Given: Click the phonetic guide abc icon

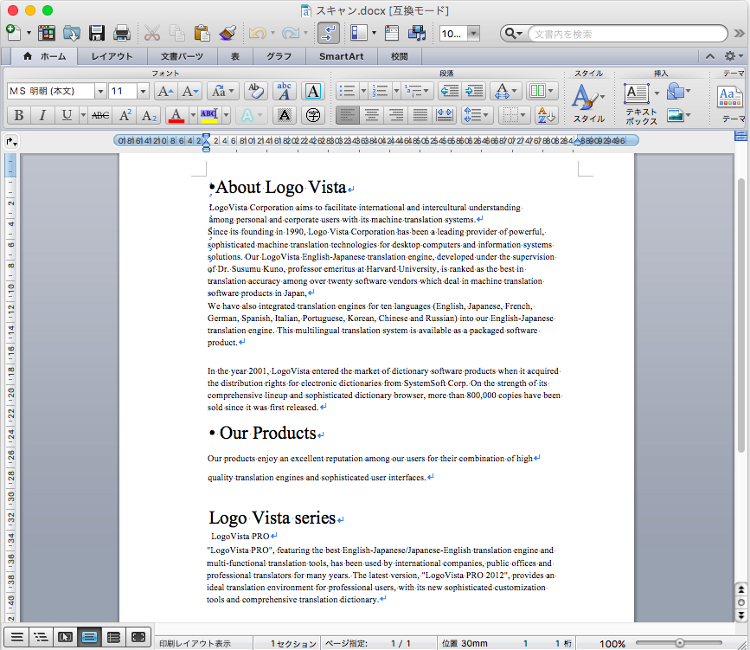Looking at the screenshot, I should pyautogui.click(x=285, y=91).
